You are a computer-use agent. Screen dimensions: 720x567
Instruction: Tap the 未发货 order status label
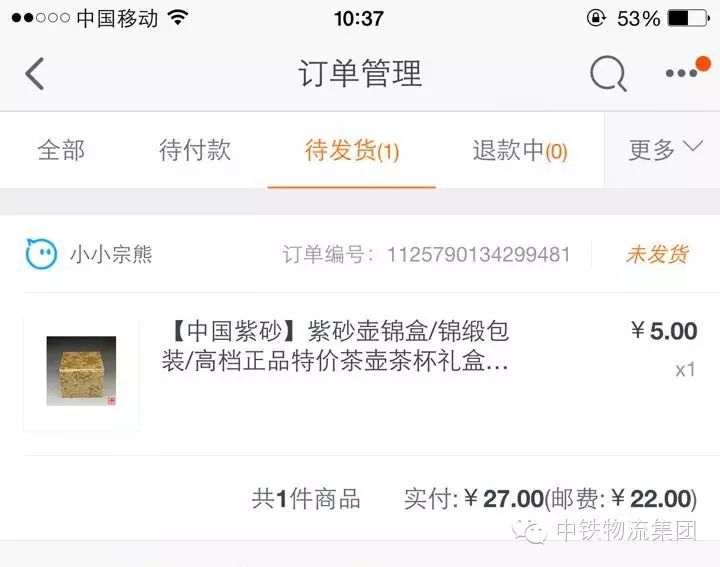point(657,254)
